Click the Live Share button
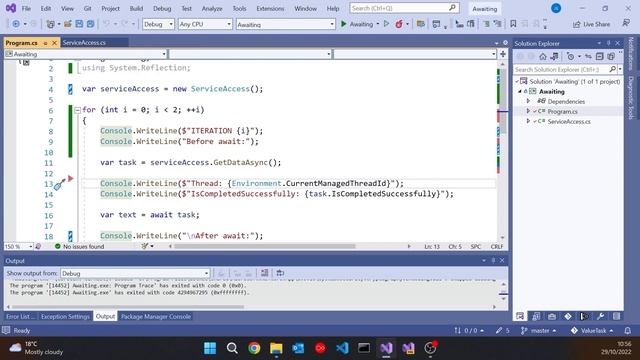640x360 pixels. [x=591, y=24]
